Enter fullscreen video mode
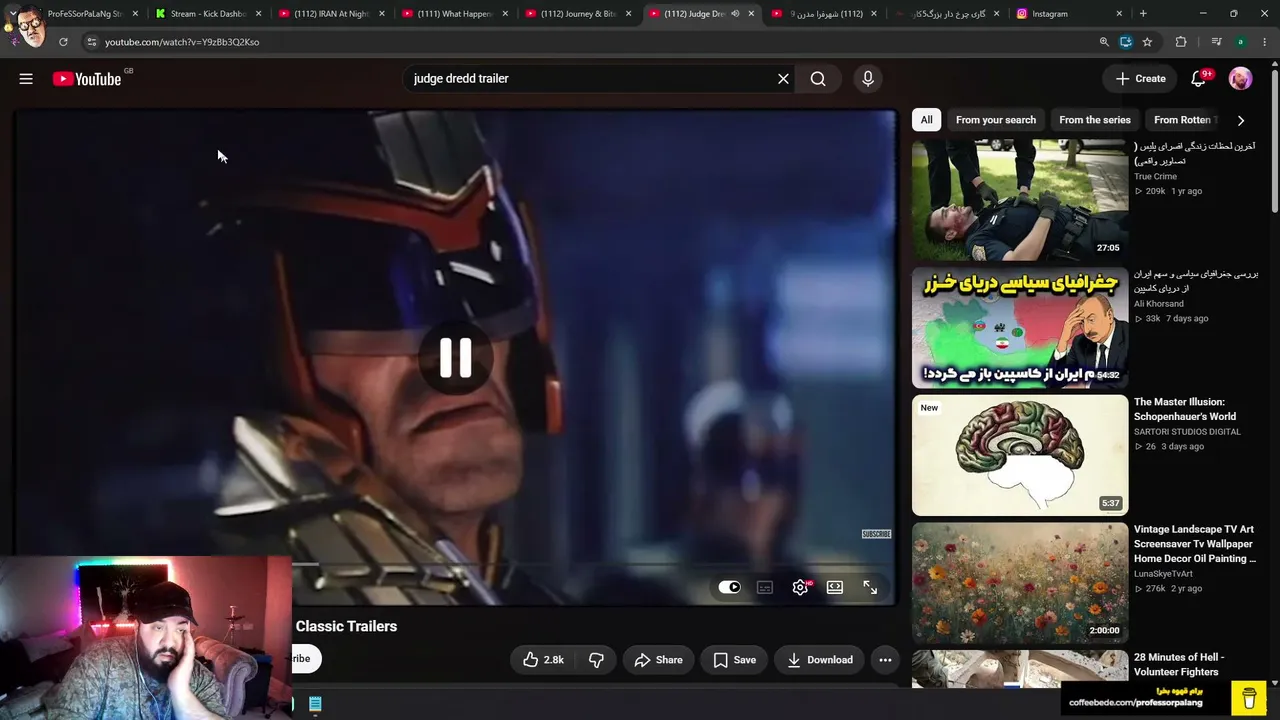The image size is (1280, 720). [870, 587]
